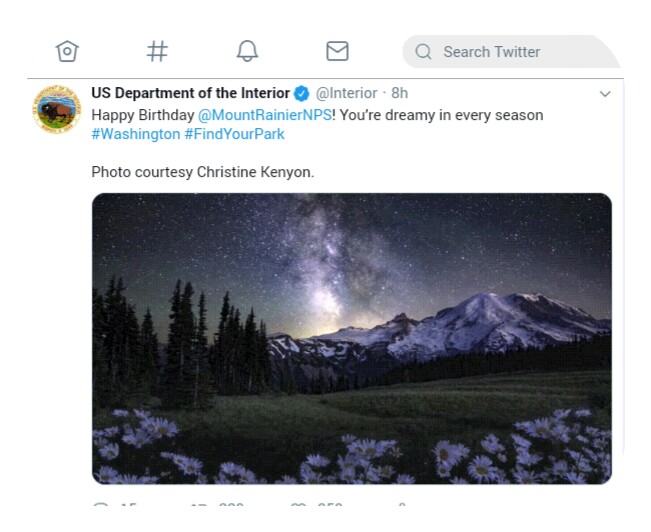This screenshot has width=651, height=532.
Task: Open the #FindYourPark hashtag
Action: [234, 134]
